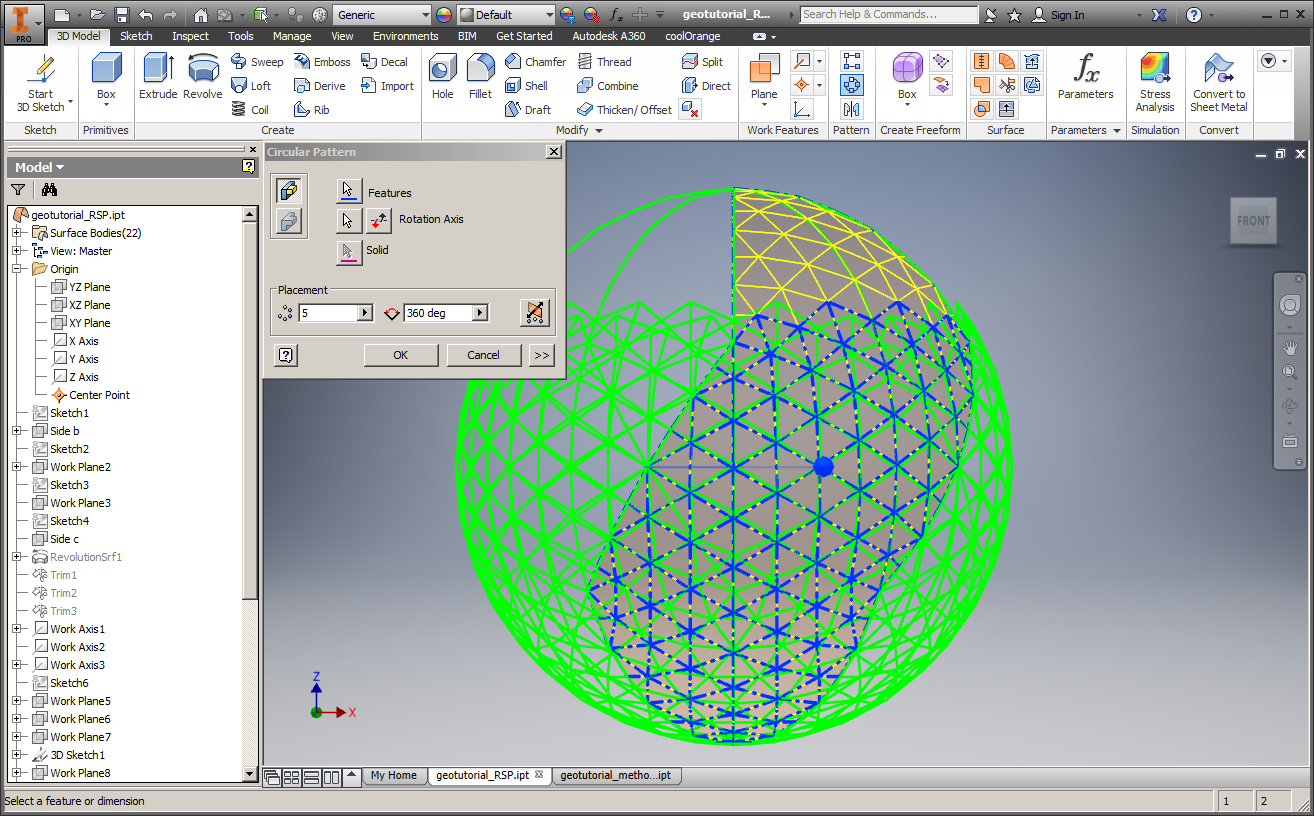Open the Inspect ribbon tab

190,36
